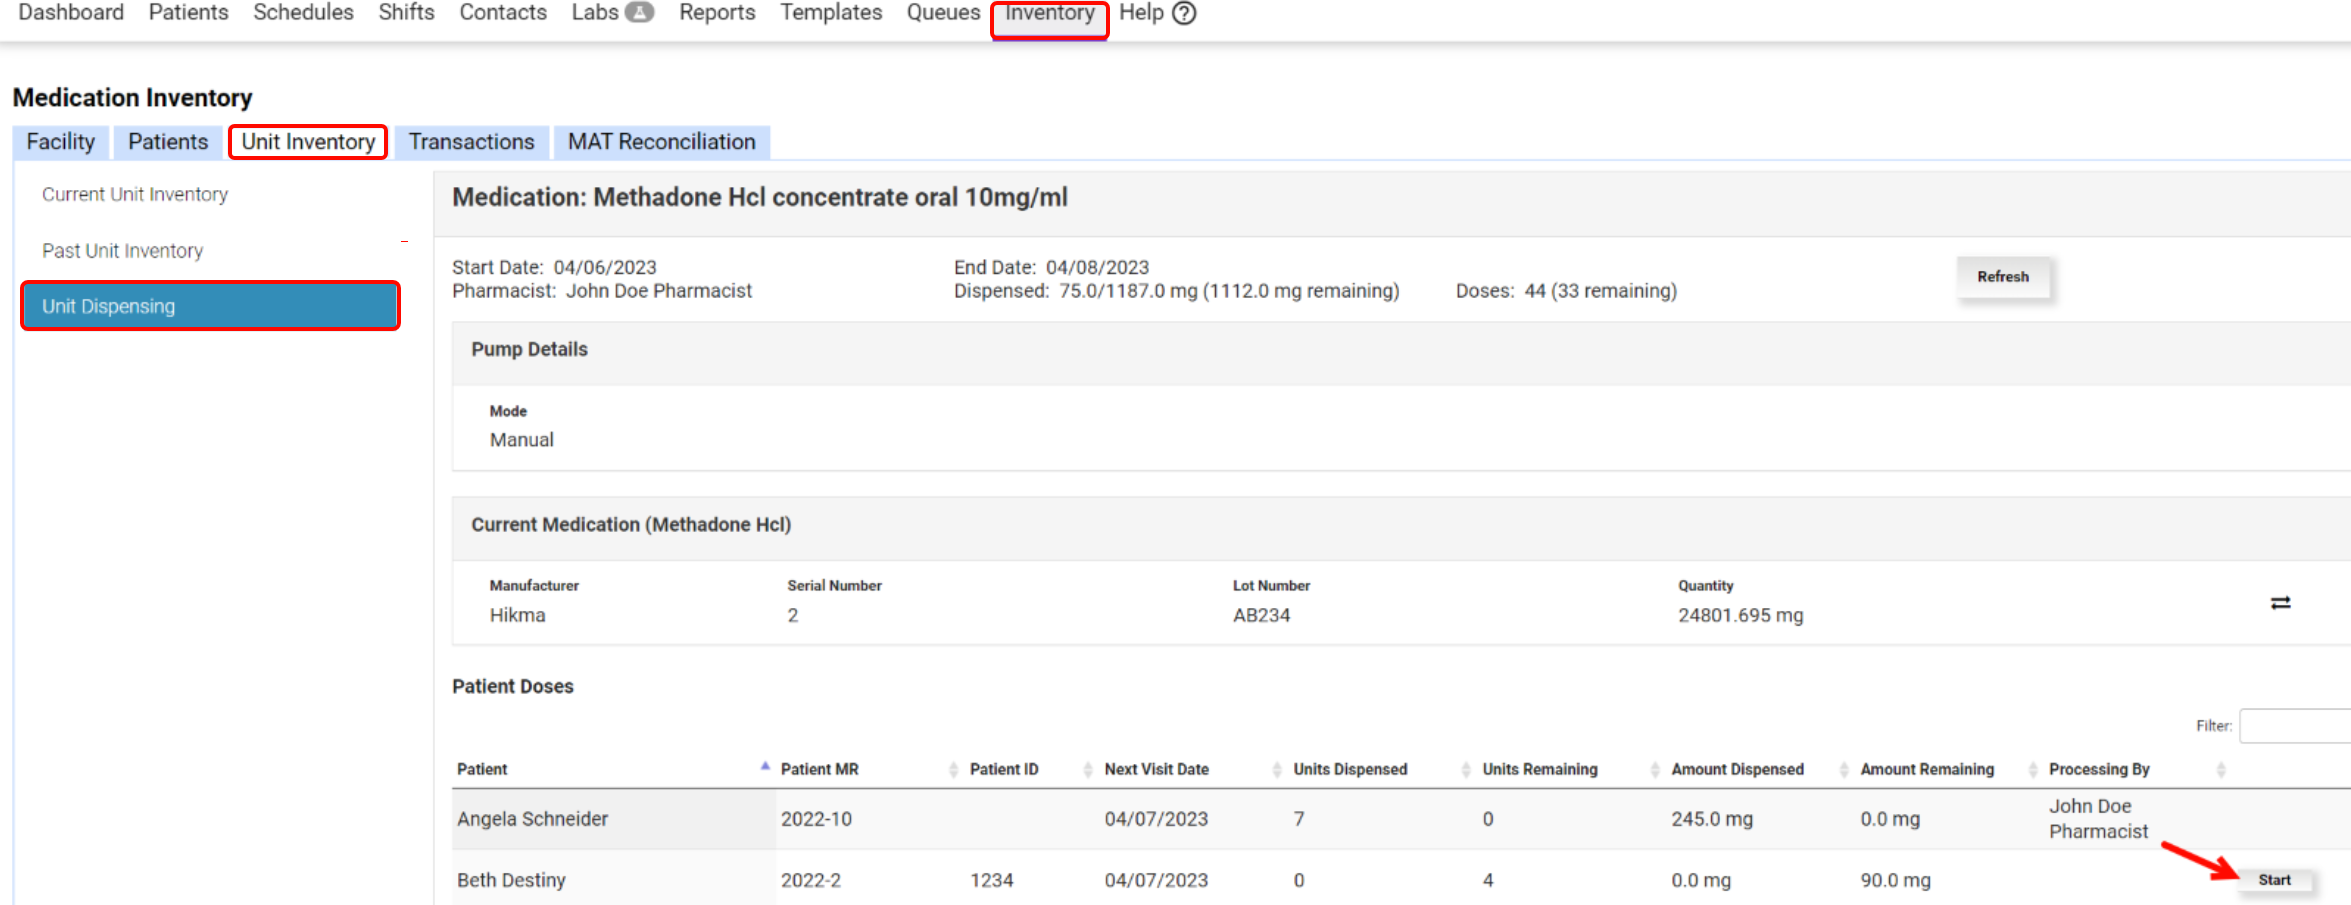Sort table by Patient MR column
This screenshot has width=2351, height=905.
click(819, 769)
